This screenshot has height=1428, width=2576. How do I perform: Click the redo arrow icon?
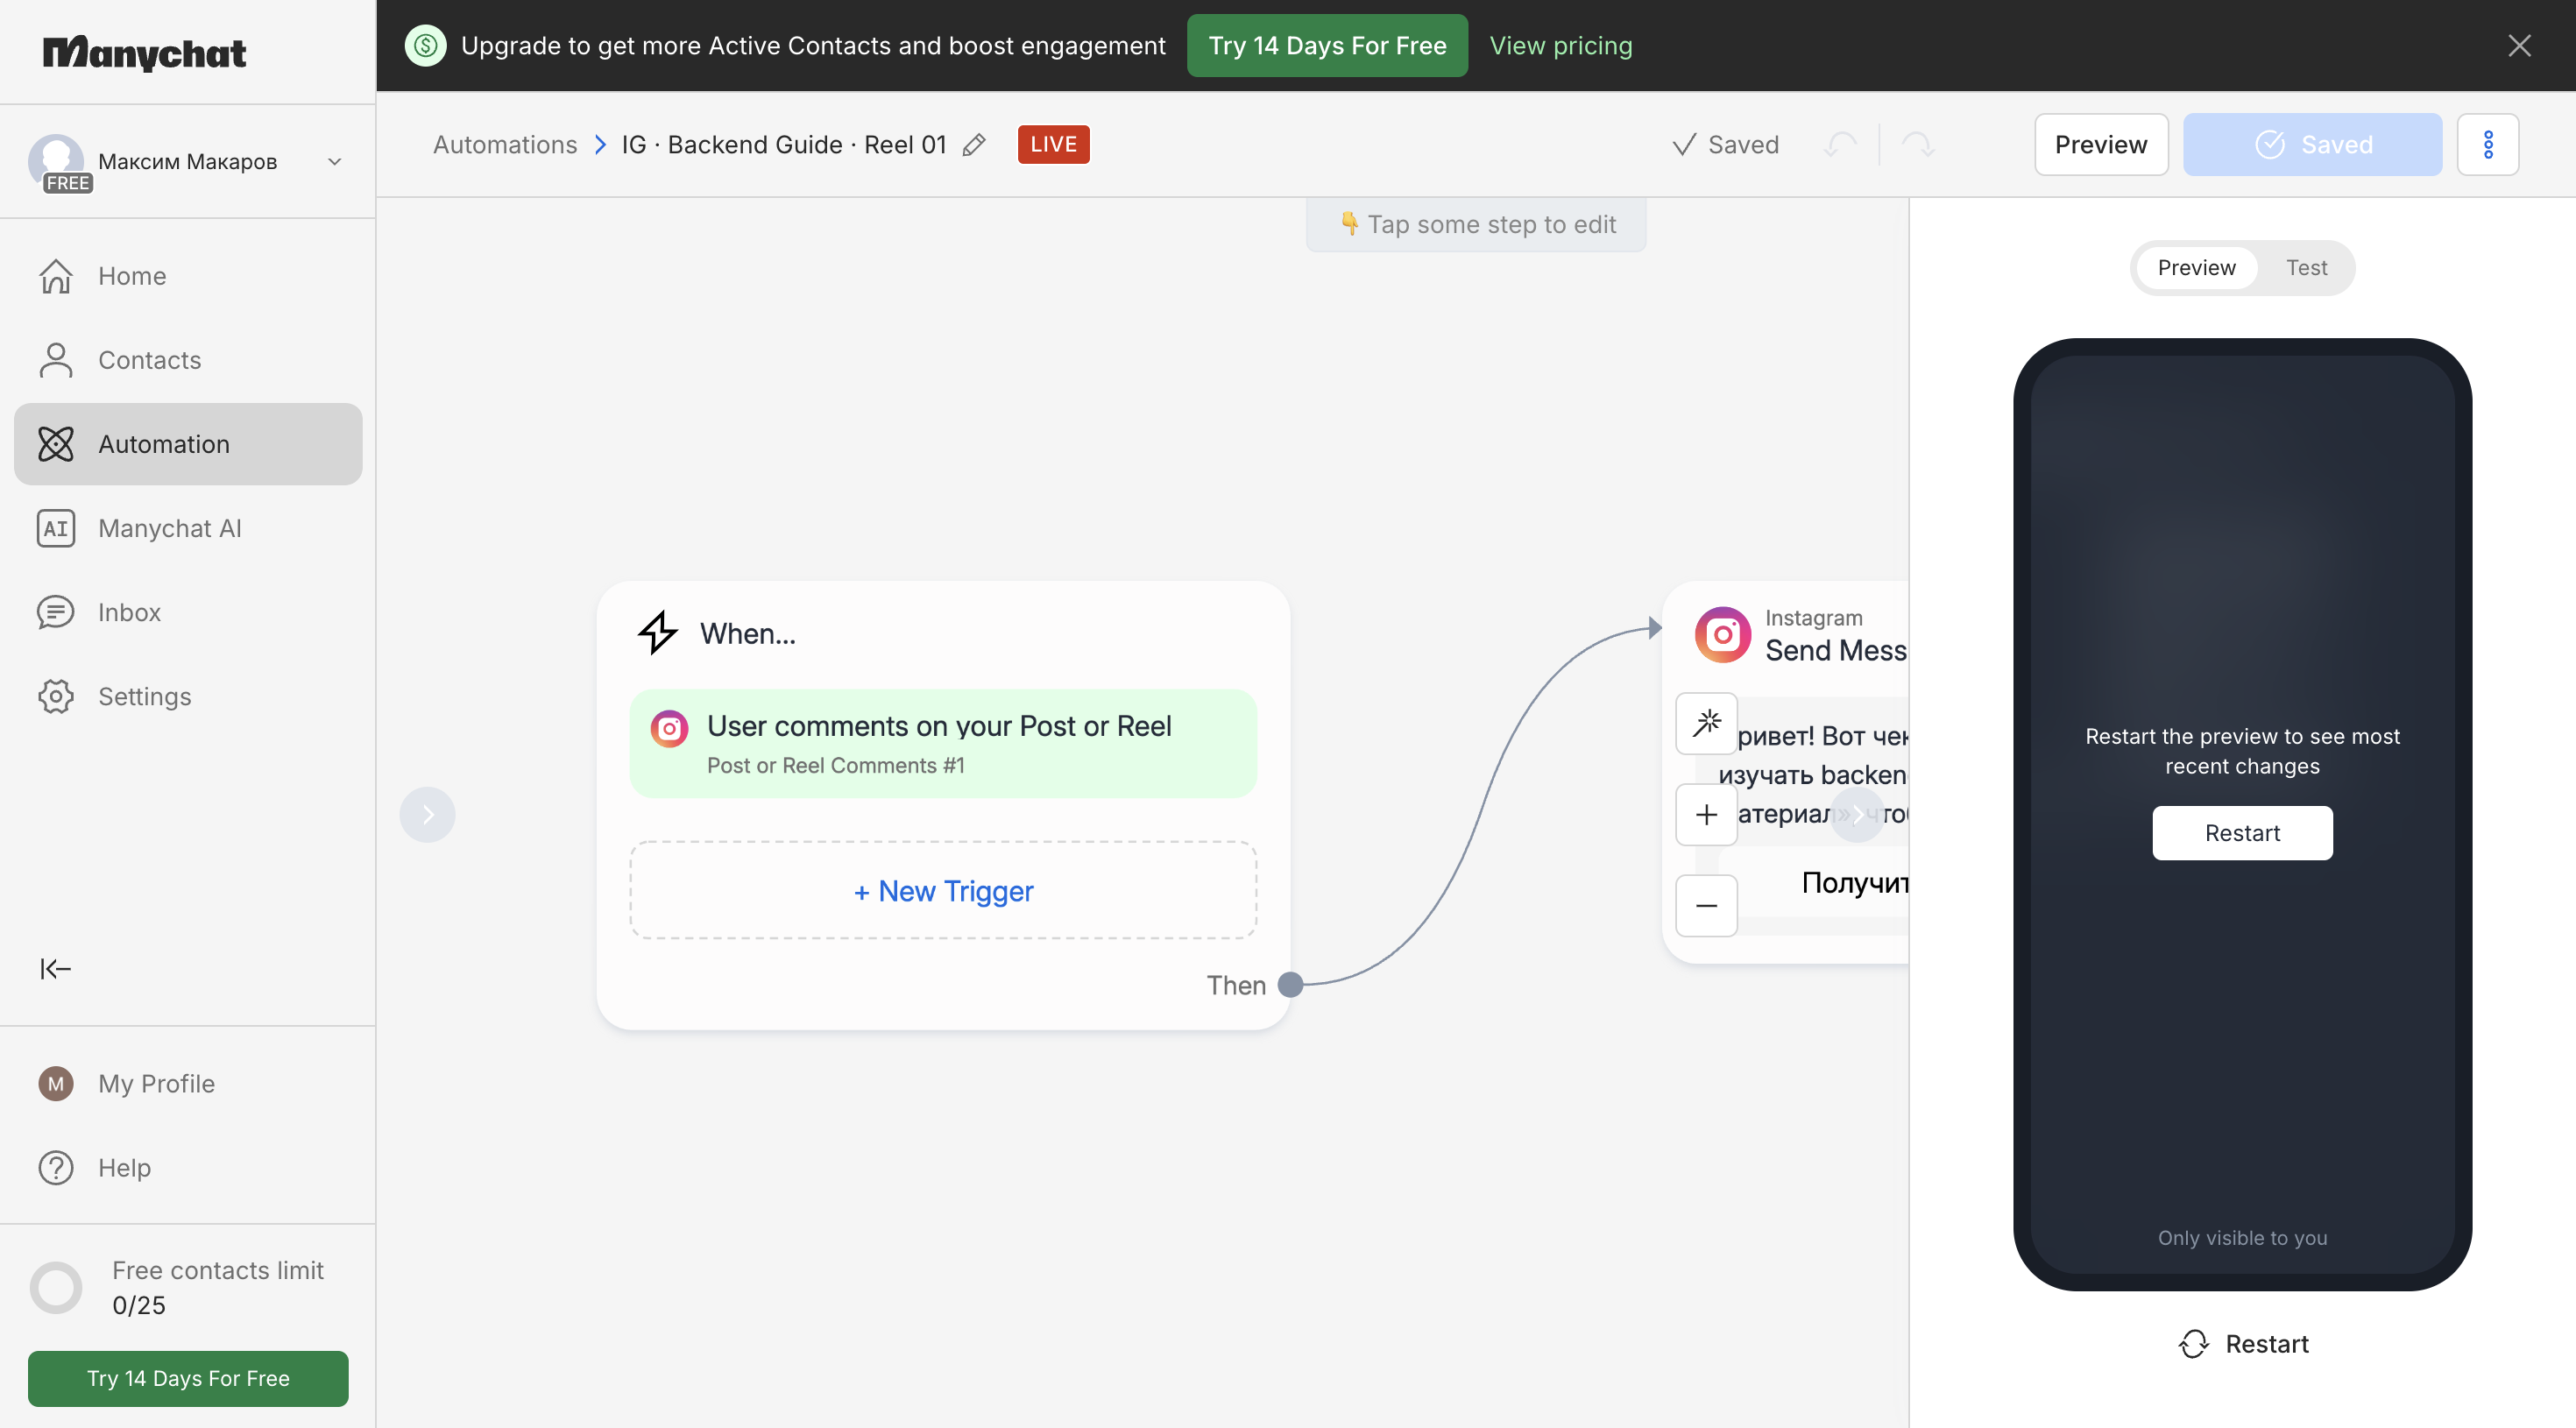[x=1917, y=145]
